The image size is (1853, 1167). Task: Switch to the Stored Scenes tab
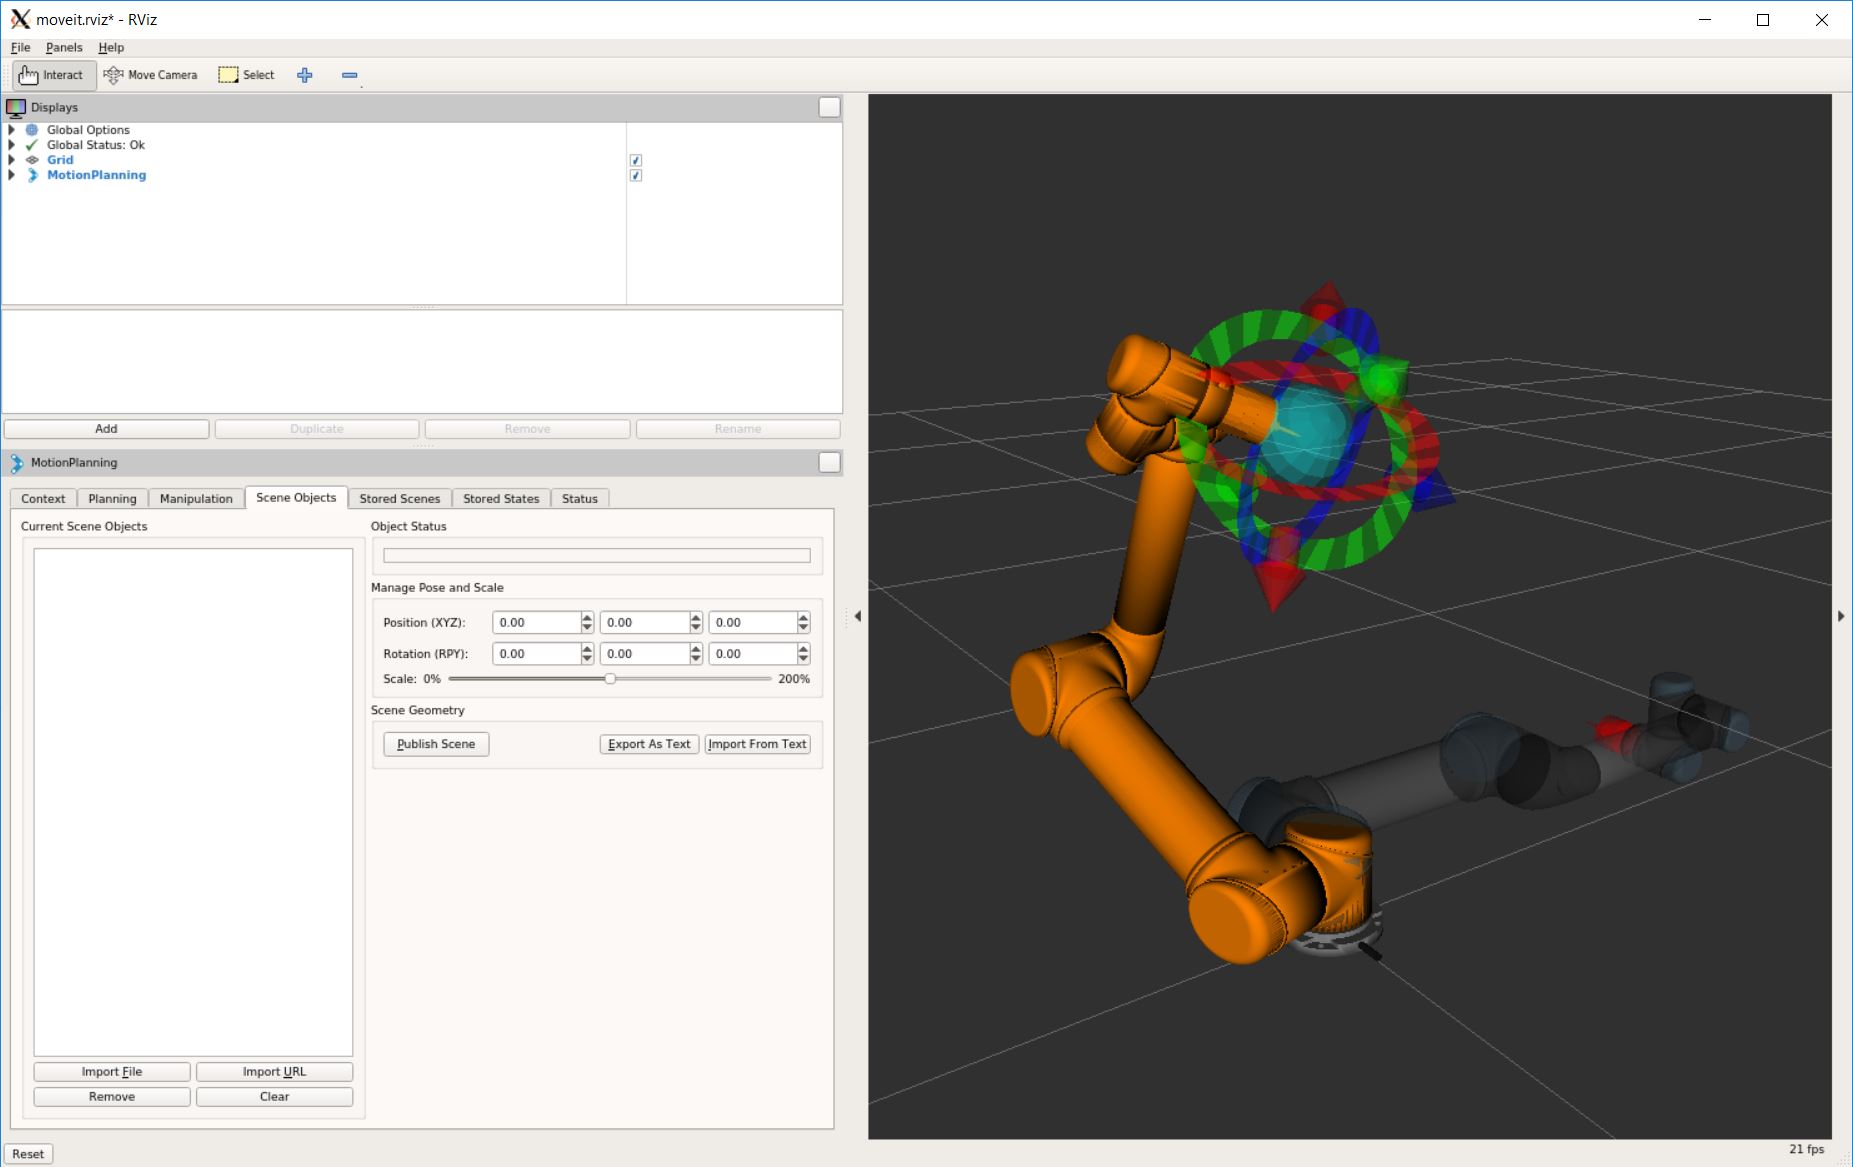[x=399, y=498]
